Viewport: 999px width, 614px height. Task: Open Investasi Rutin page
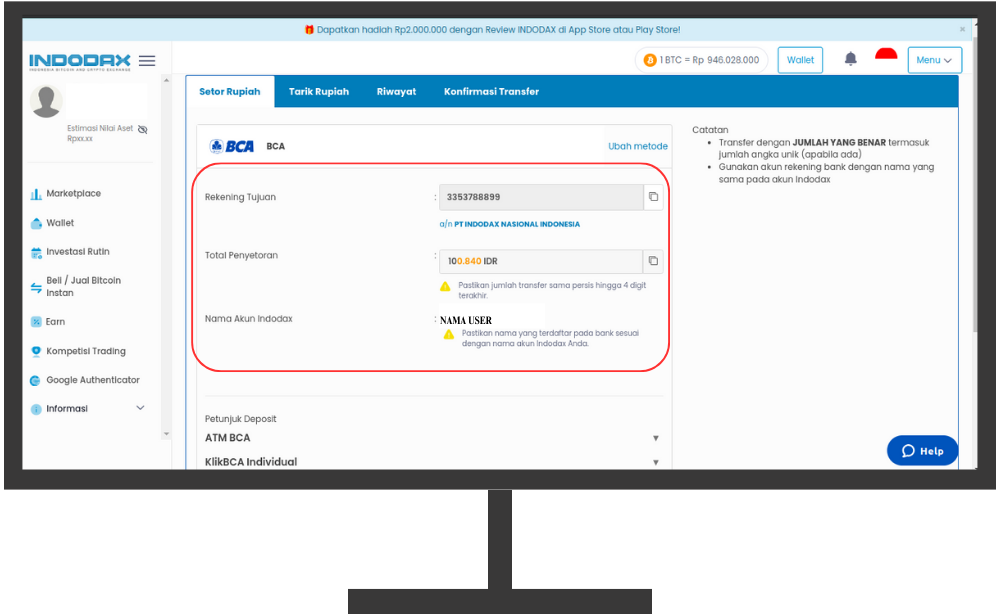(78, 252)
